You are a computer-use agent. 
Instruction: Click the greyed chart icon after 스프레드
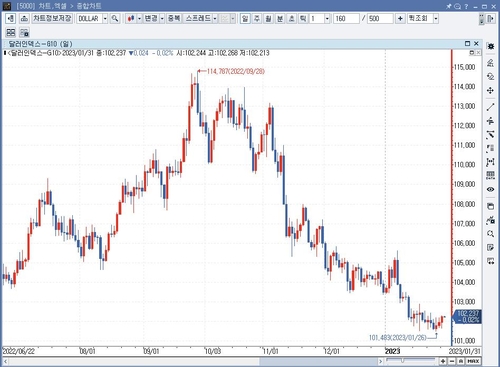click(x=225, y=18)
